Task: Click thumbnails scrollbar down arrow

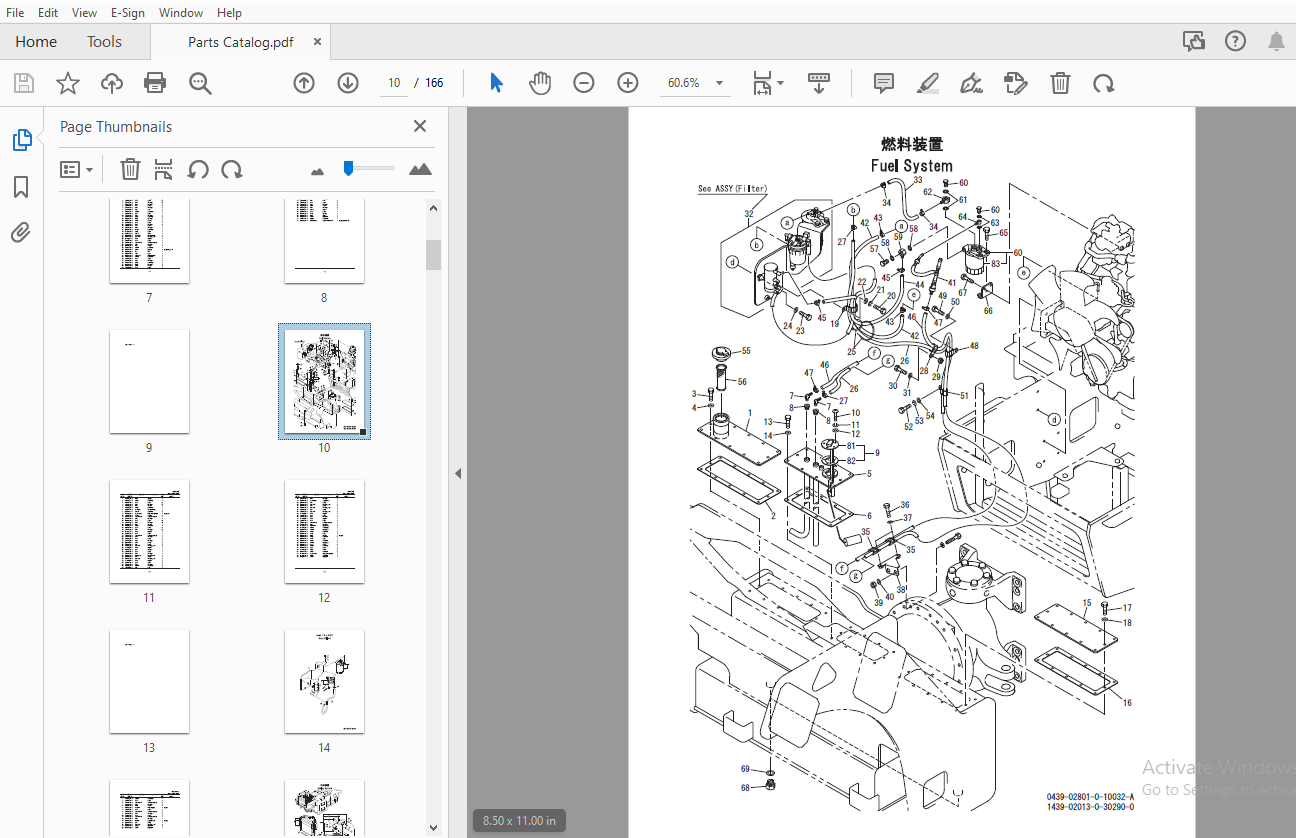Action: [433, 828]
